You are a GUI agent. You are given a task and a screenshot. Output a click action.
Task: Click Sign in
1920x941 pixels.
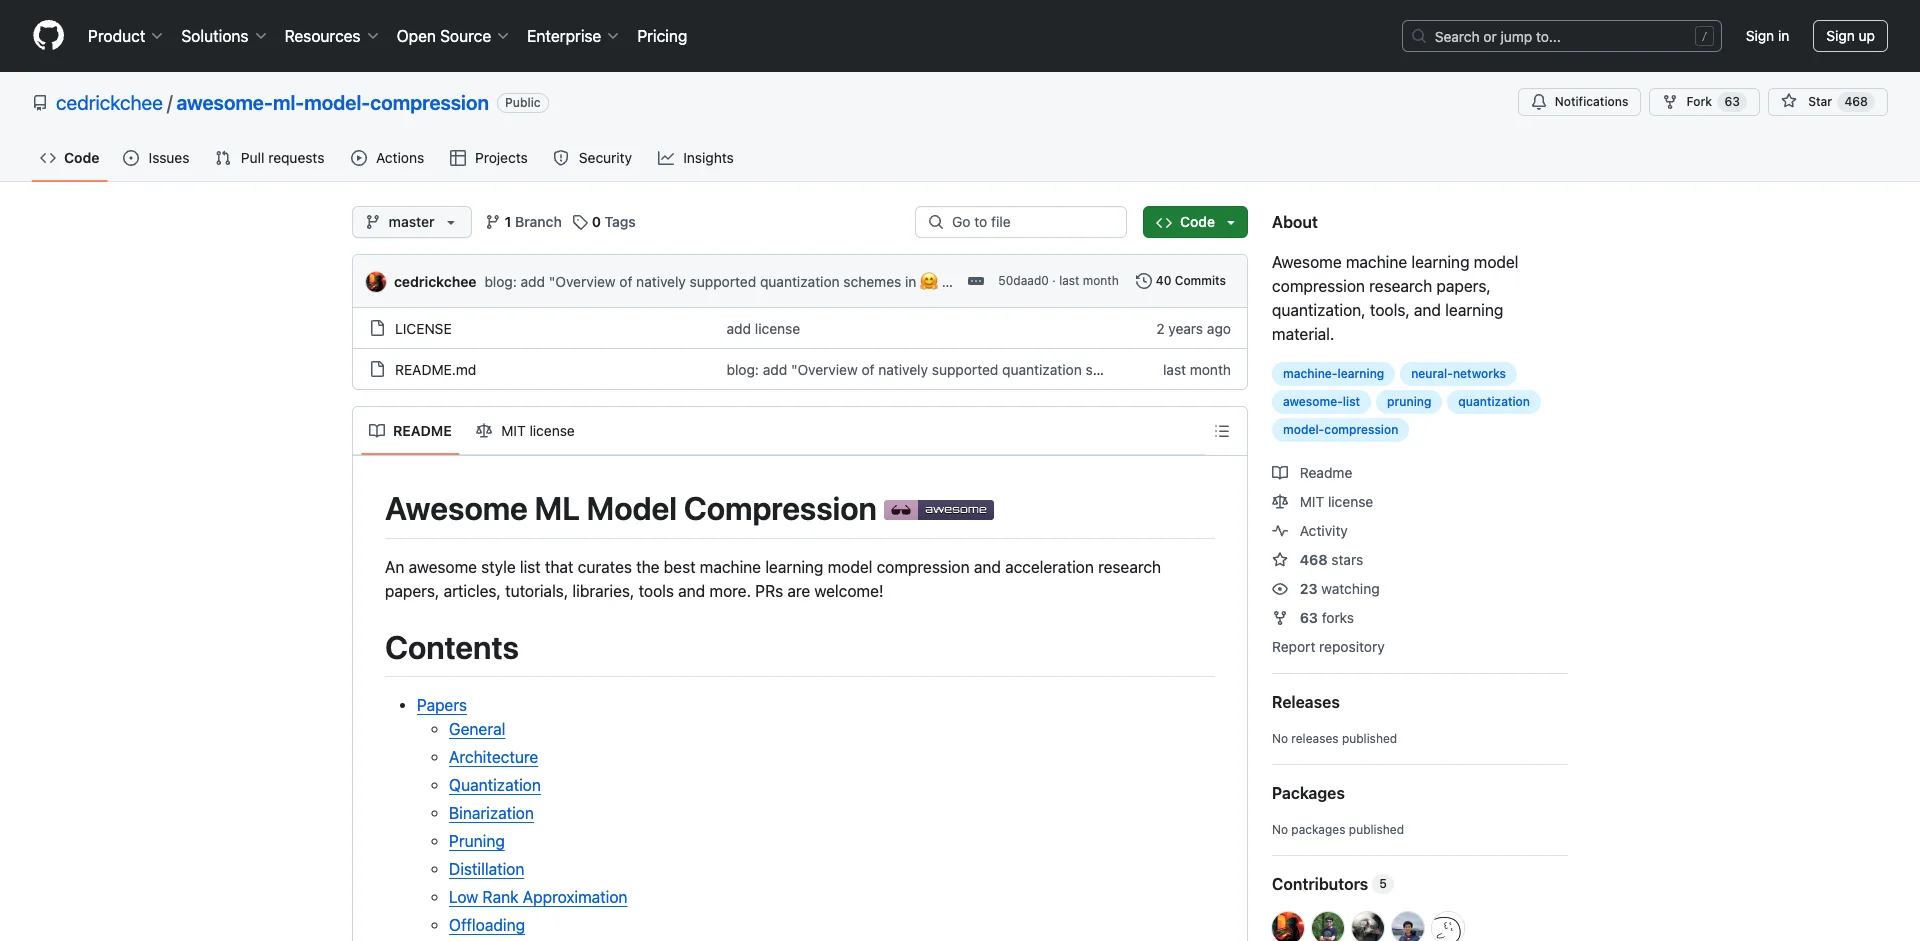coord(1767,36)
